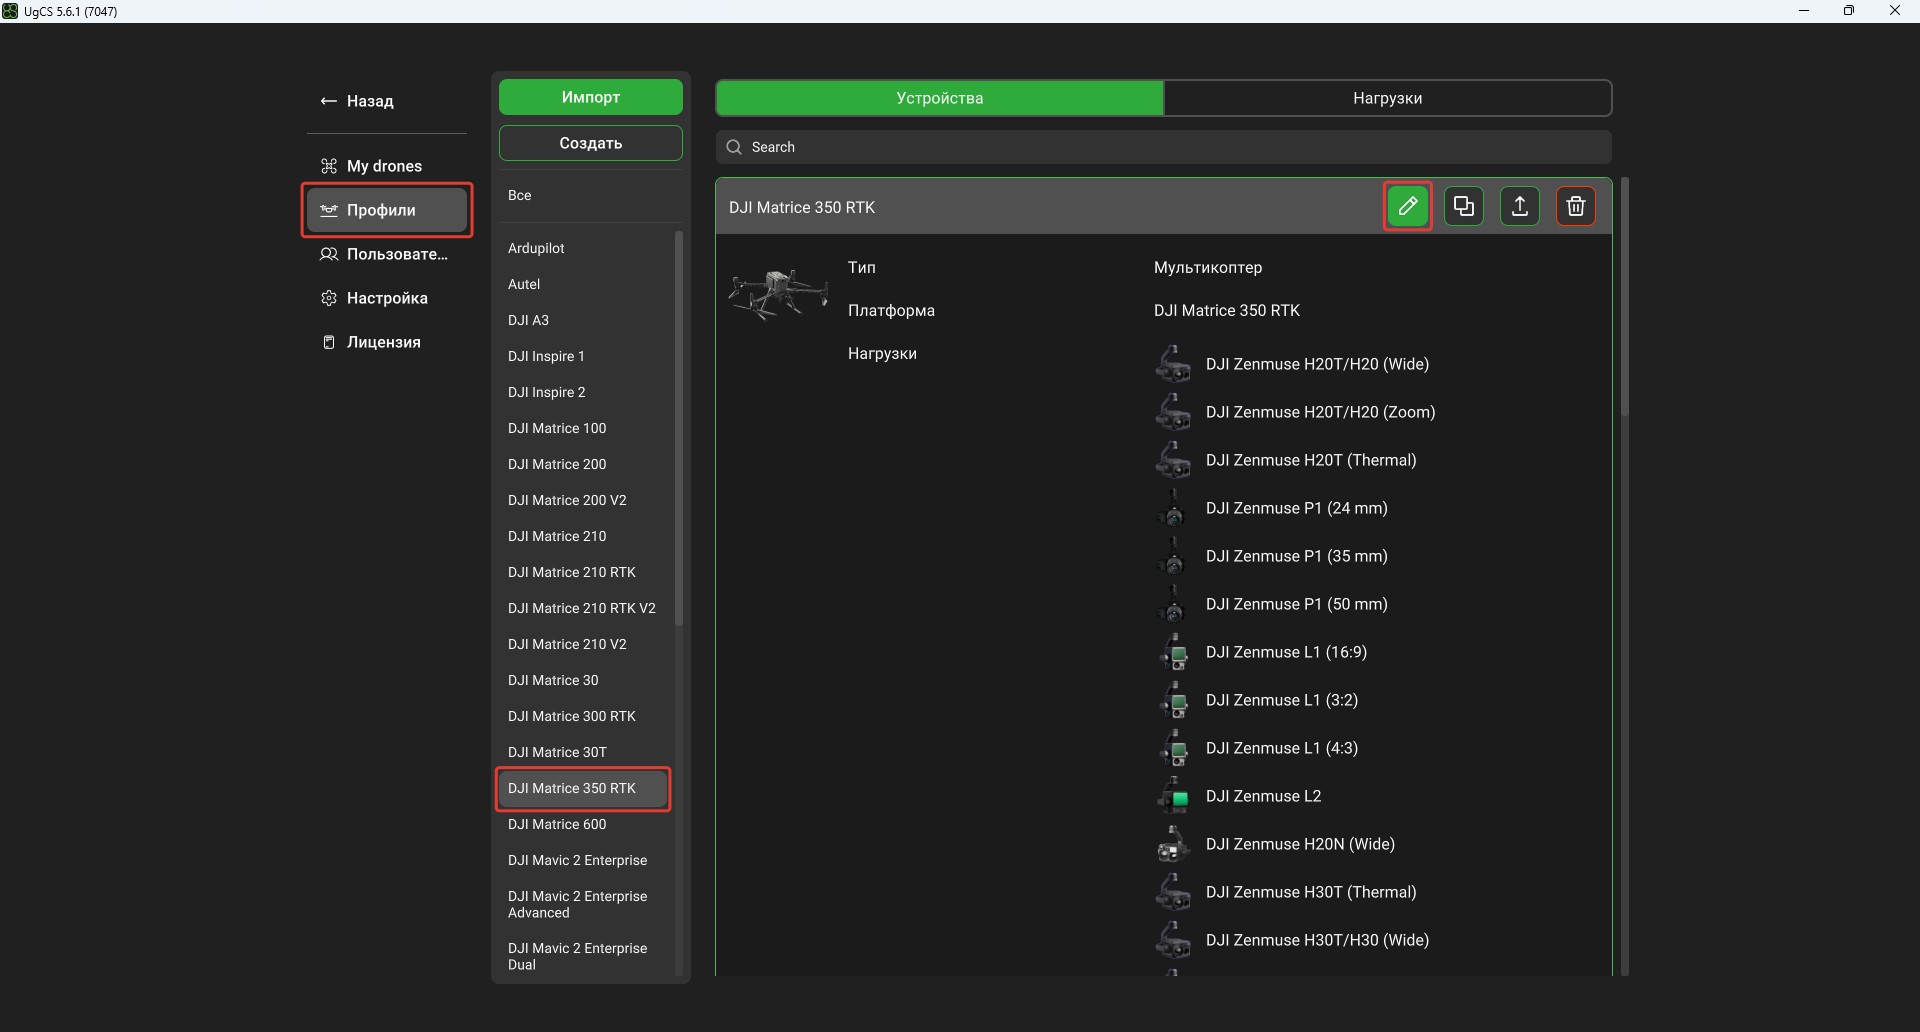Go back with the Назад arrow

357,101
